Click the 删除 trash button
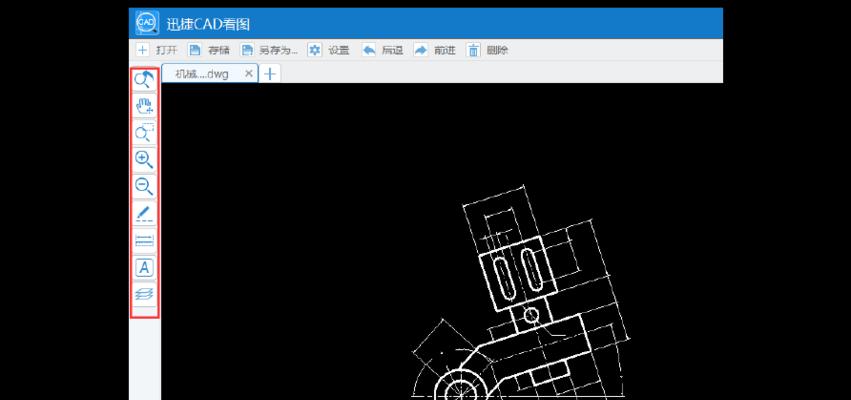The height and width of the screenshot is (400, 851). [487, 50]
